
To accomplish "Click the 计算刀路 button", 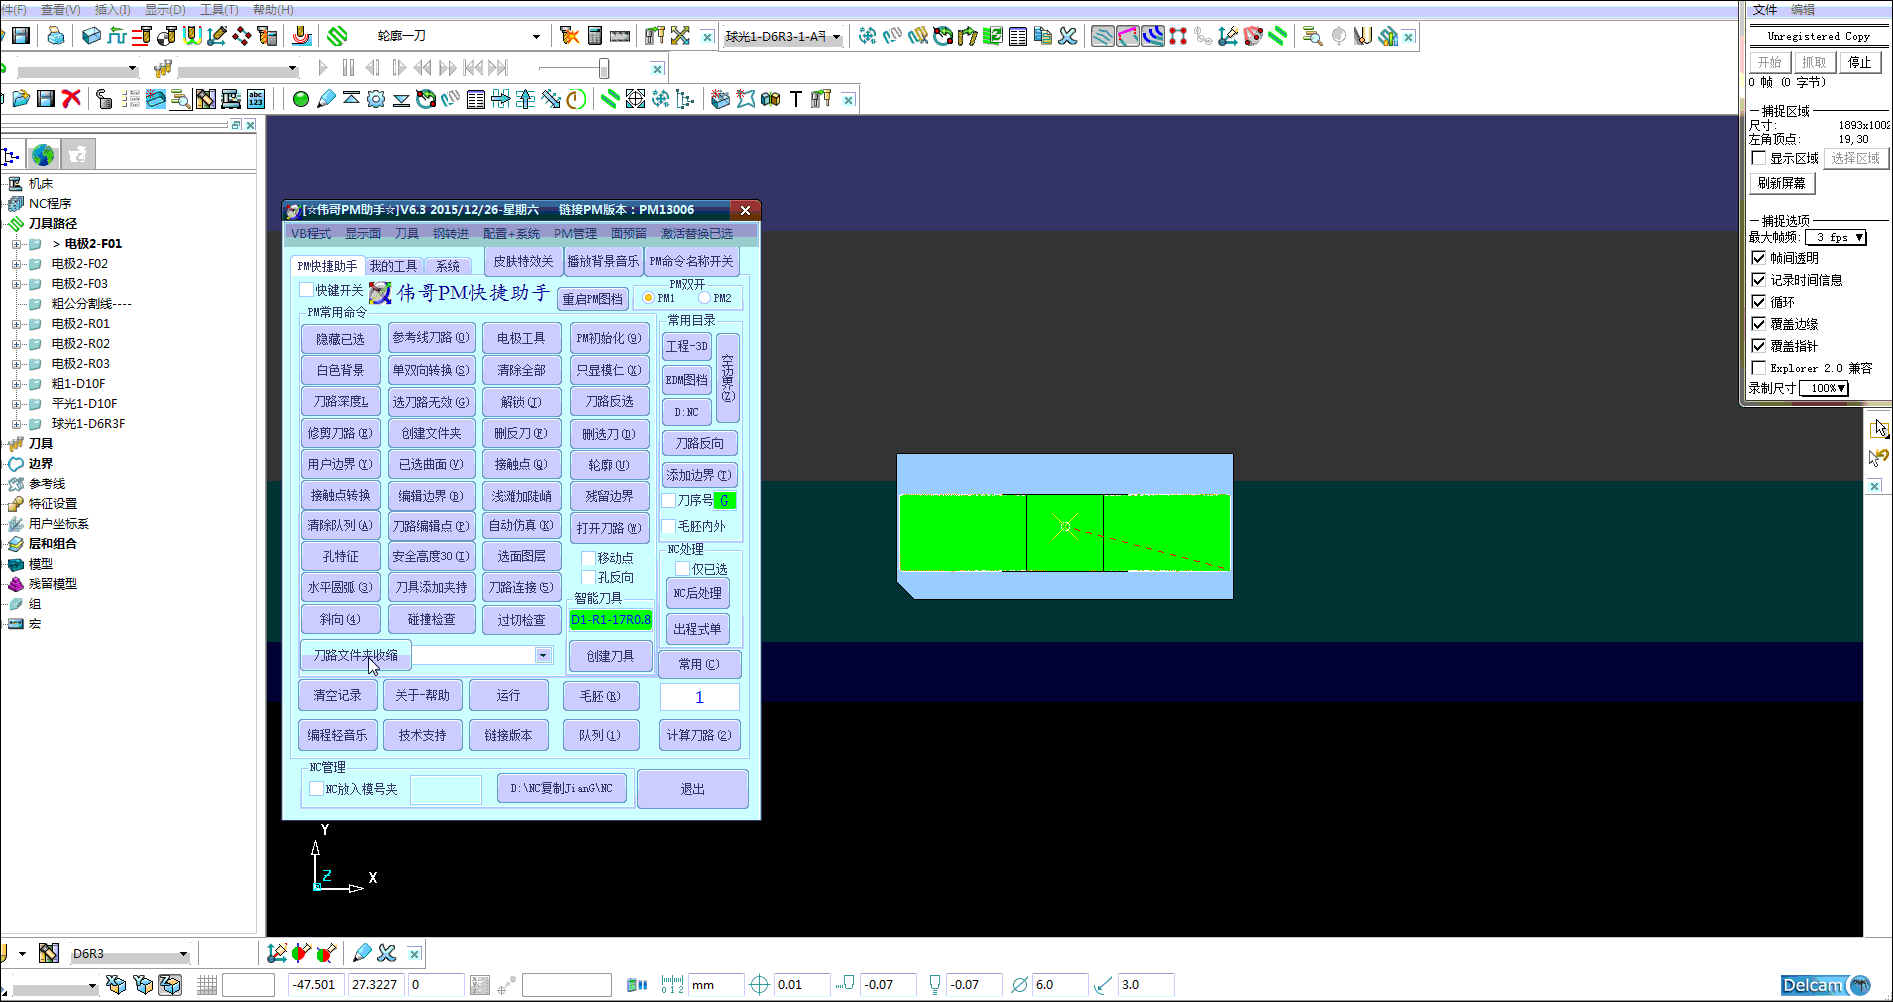I will tap(699, 735).
